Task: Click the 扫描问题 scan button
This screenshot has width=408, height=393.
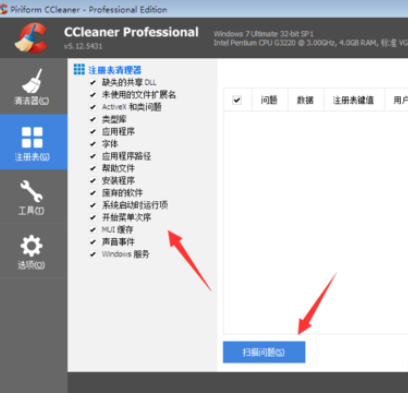Action: click(264, 352)
